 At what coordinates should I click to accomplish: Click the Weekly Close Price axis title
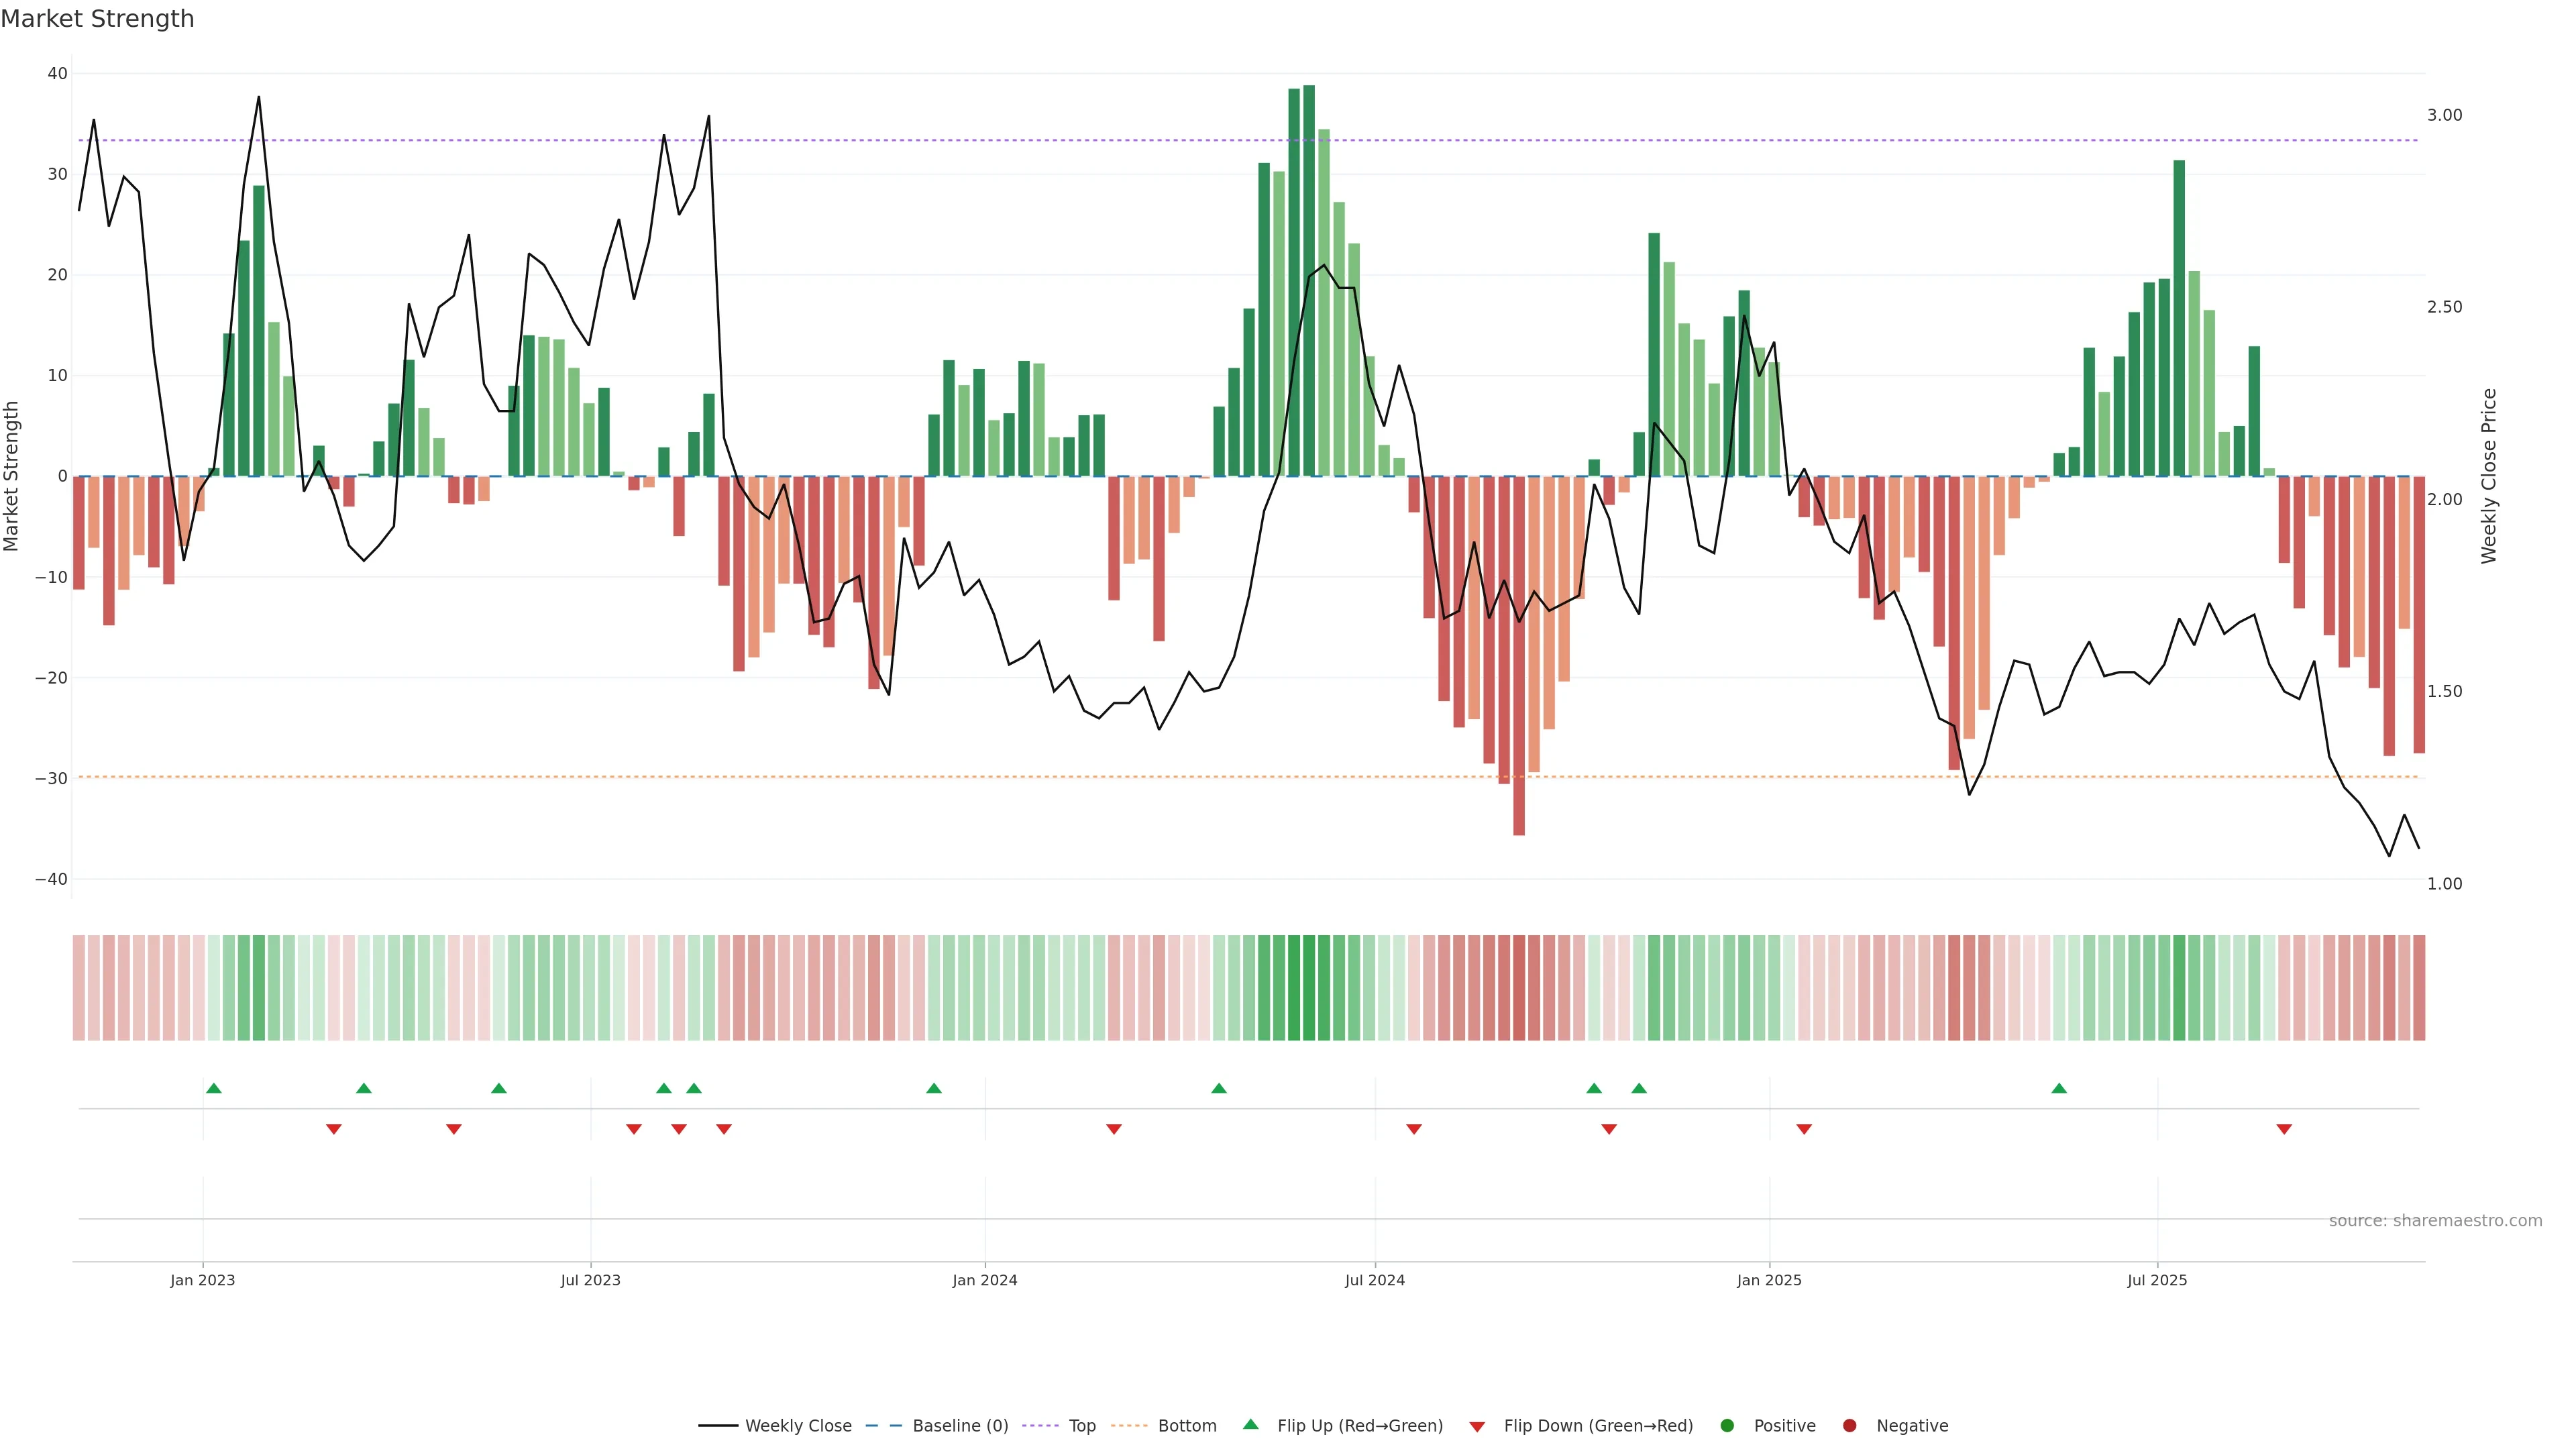click(x=2489, y=476)
